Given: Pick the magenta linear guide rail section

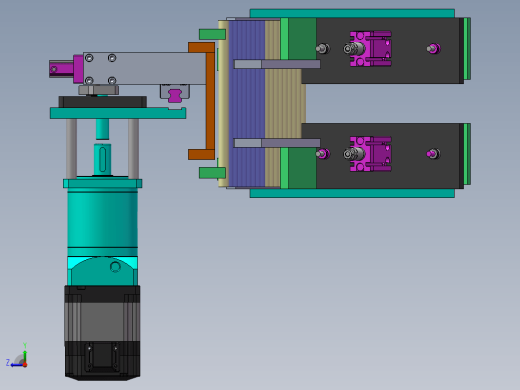Looking at the screenshot, I should pos(175,95).
